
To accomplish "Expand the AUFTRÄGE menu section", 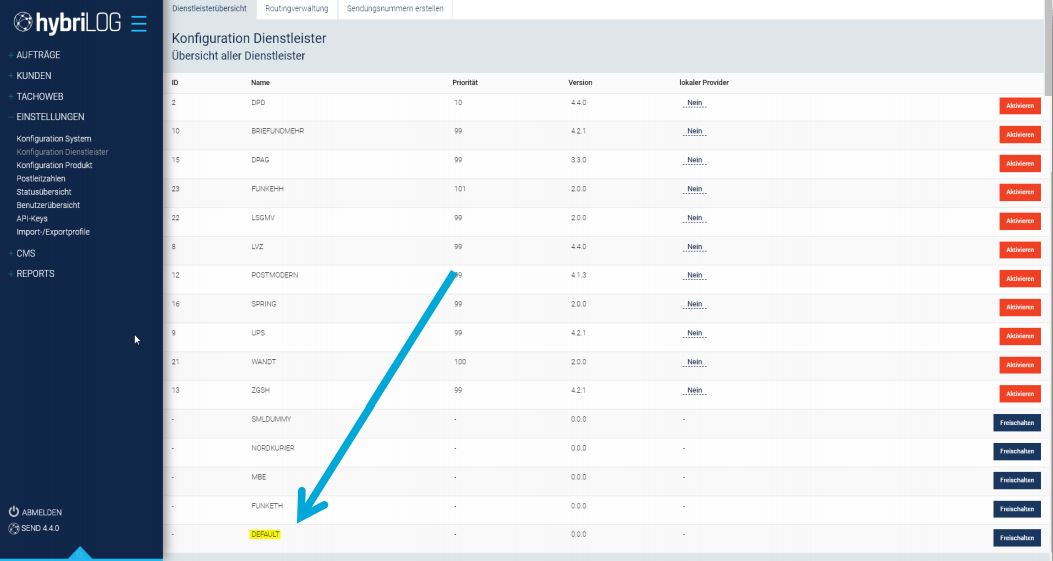I will (x=38, y=55).
